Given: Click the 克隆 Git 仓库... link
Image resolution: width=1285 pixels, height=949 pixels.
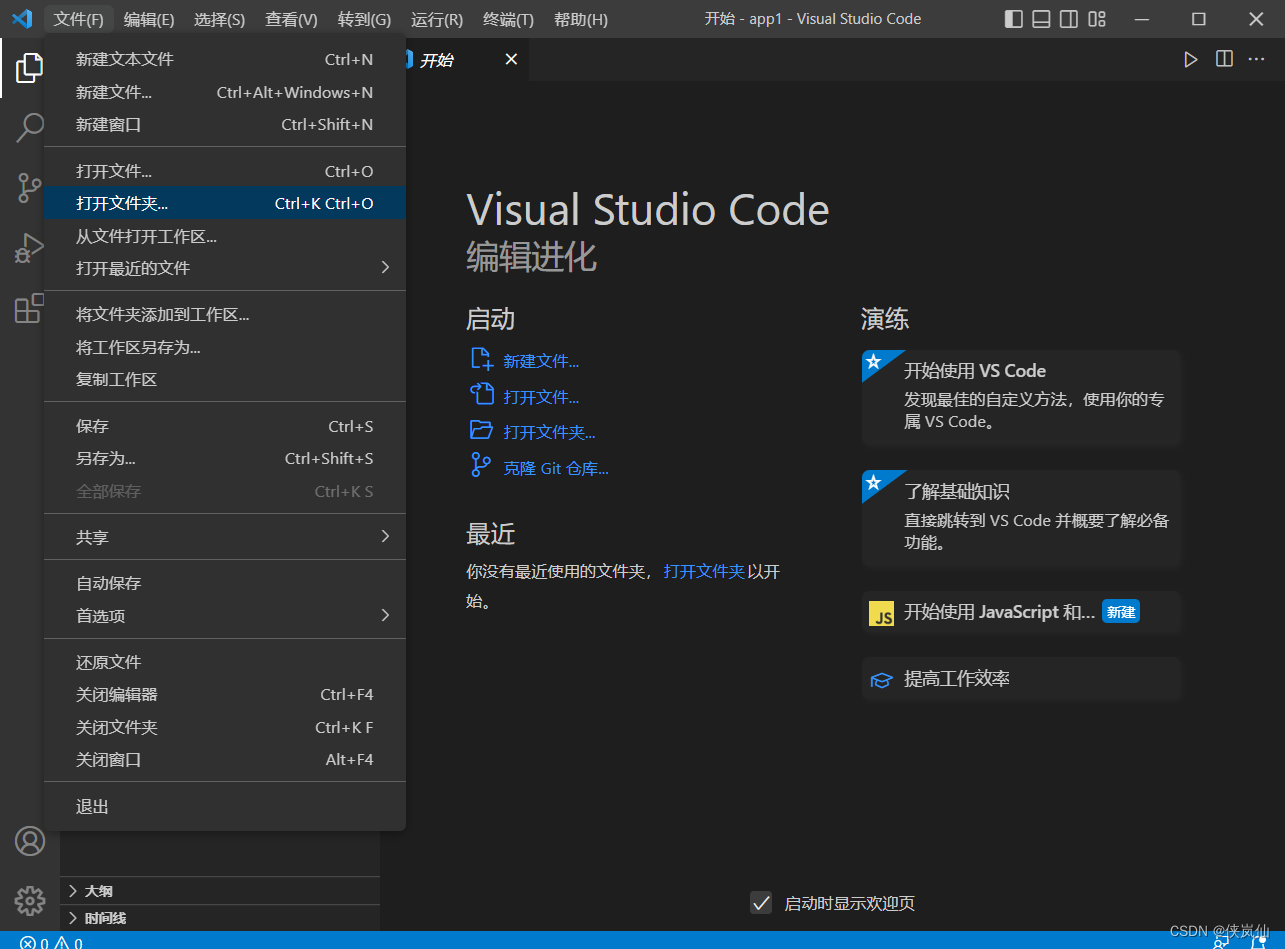Looking at the screenshot, I should pyautogui.click(x=556, y=468).
